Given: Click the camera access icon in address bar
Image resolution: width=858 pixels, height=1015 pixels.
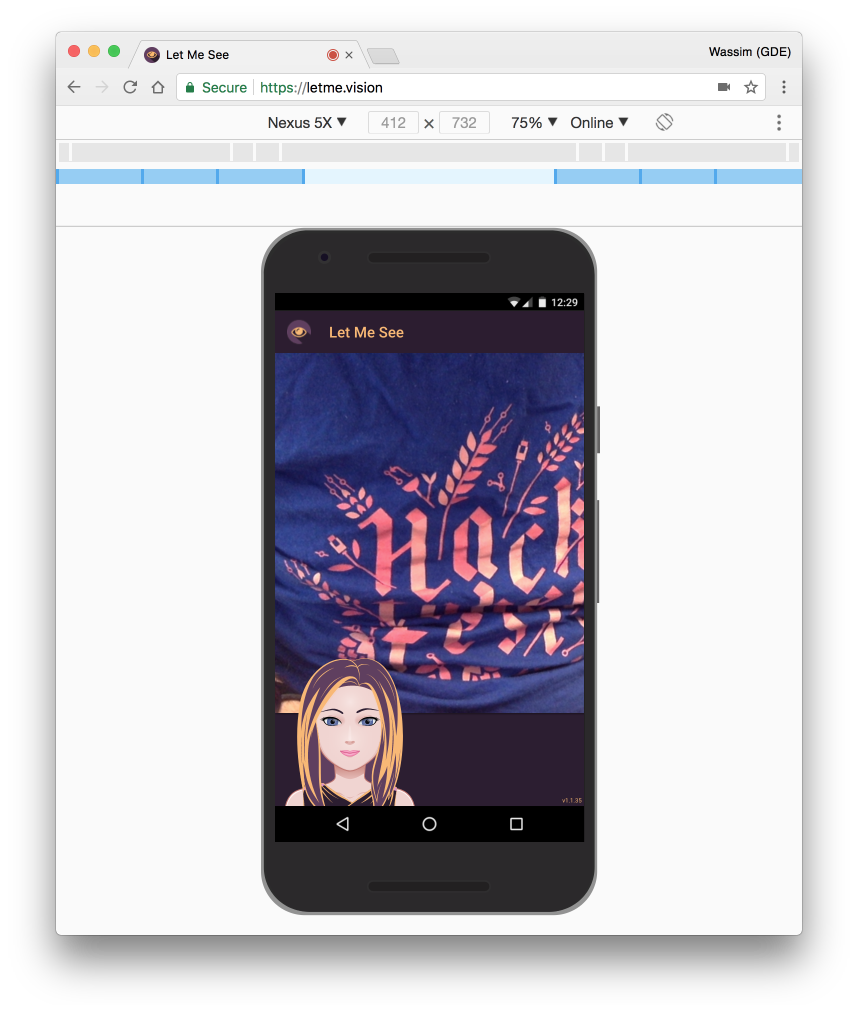Looking at the screenshot, I should click(724, 87).
